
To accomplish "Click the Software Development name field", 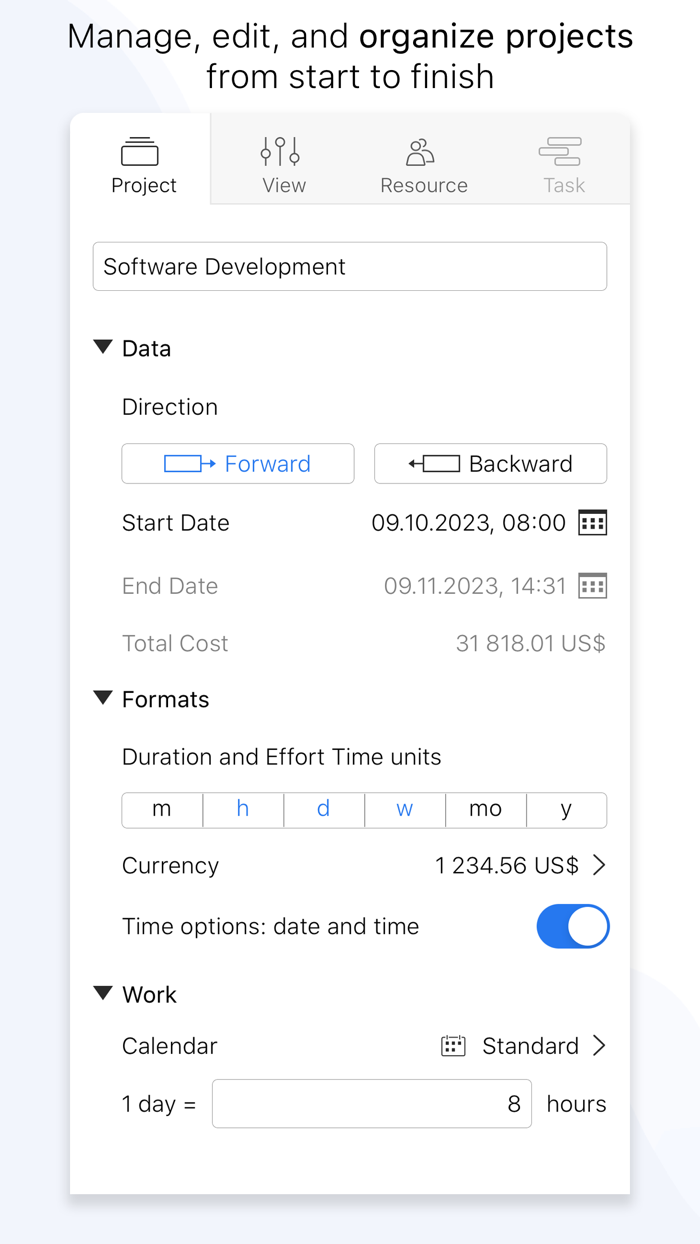I will click(349, 266).
